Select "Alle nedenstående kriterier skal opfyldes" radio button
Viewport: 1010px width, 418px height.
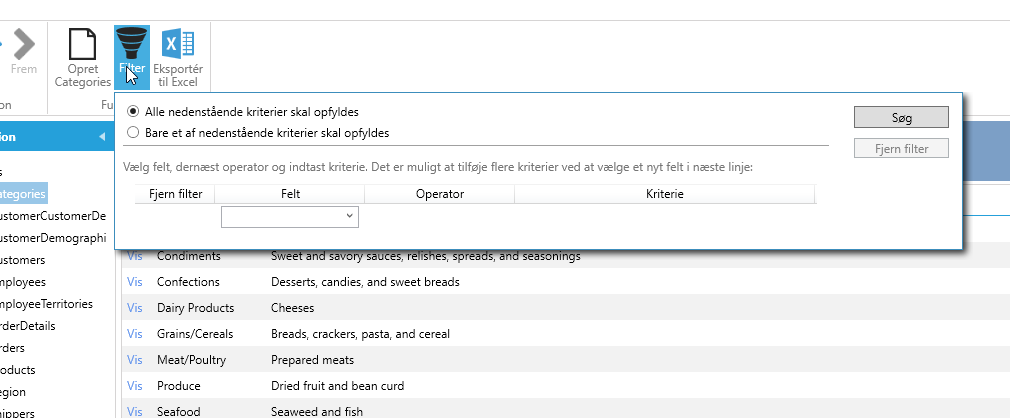point(133,111)
